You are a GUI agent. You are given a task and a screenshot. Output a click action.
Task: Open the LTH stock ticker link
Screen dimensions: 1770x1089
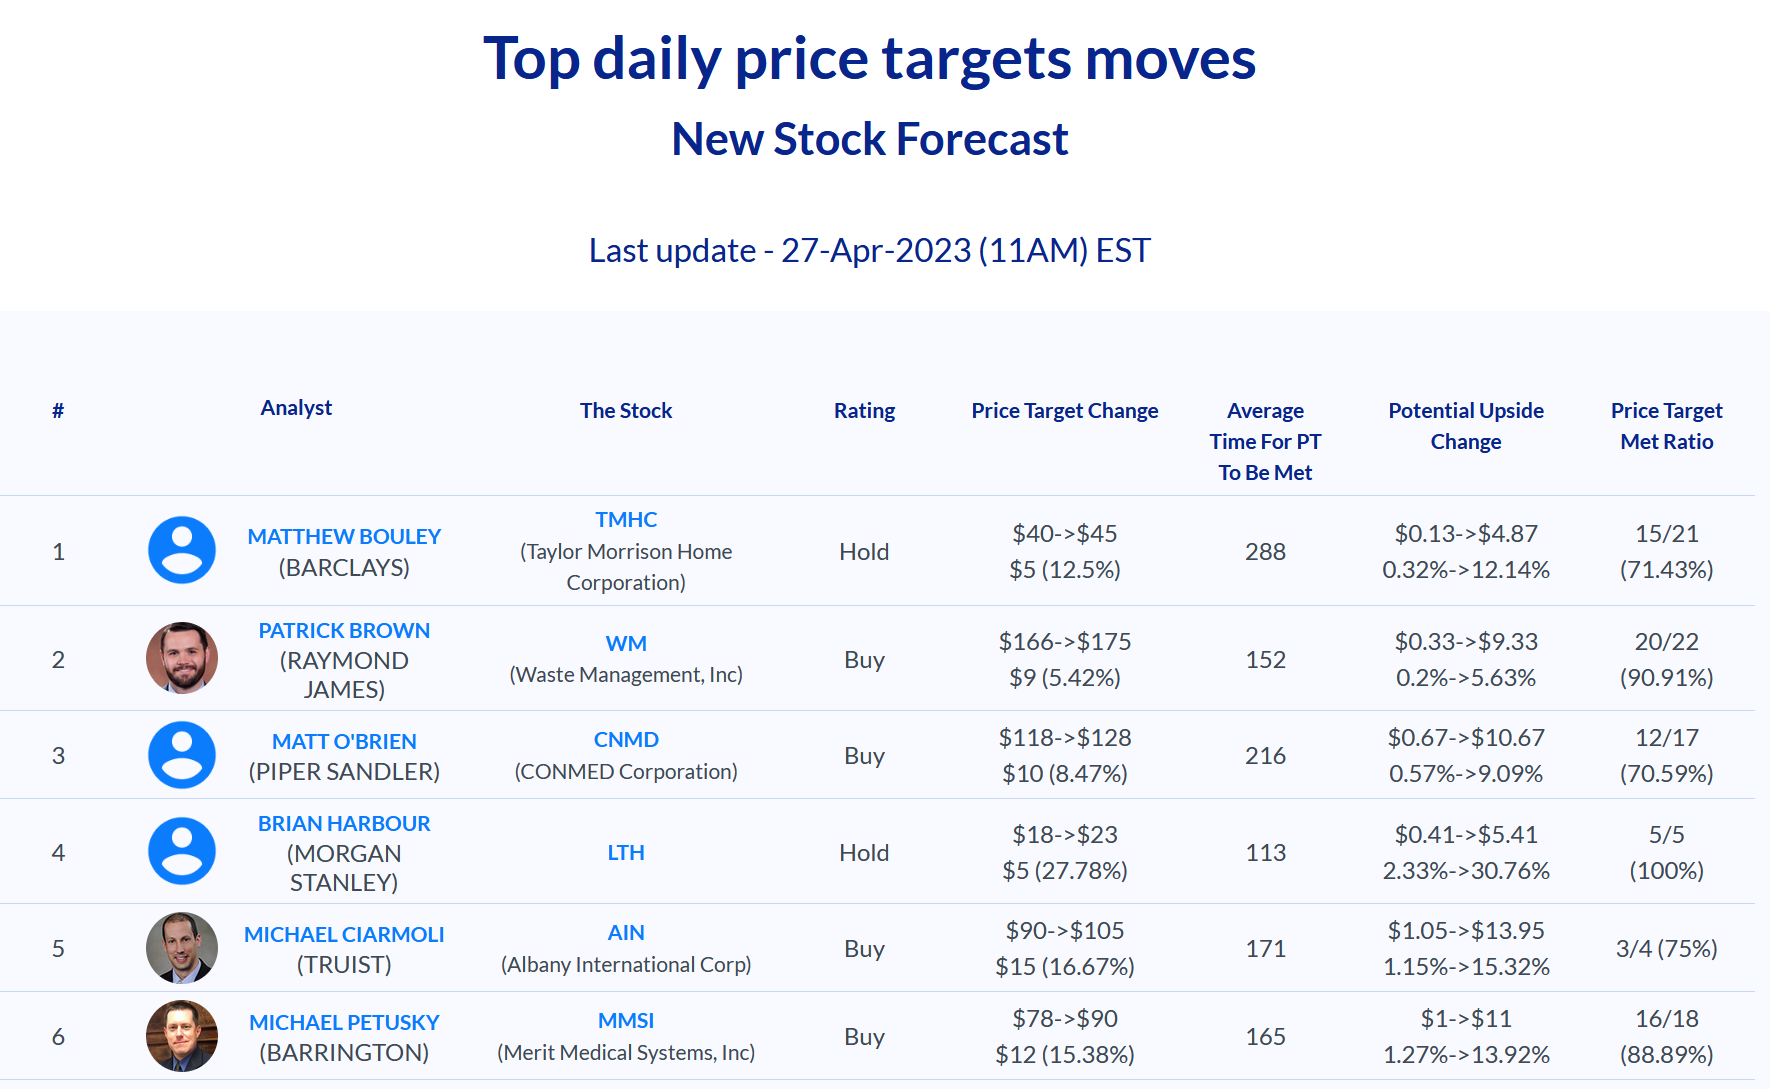point(626,852)
